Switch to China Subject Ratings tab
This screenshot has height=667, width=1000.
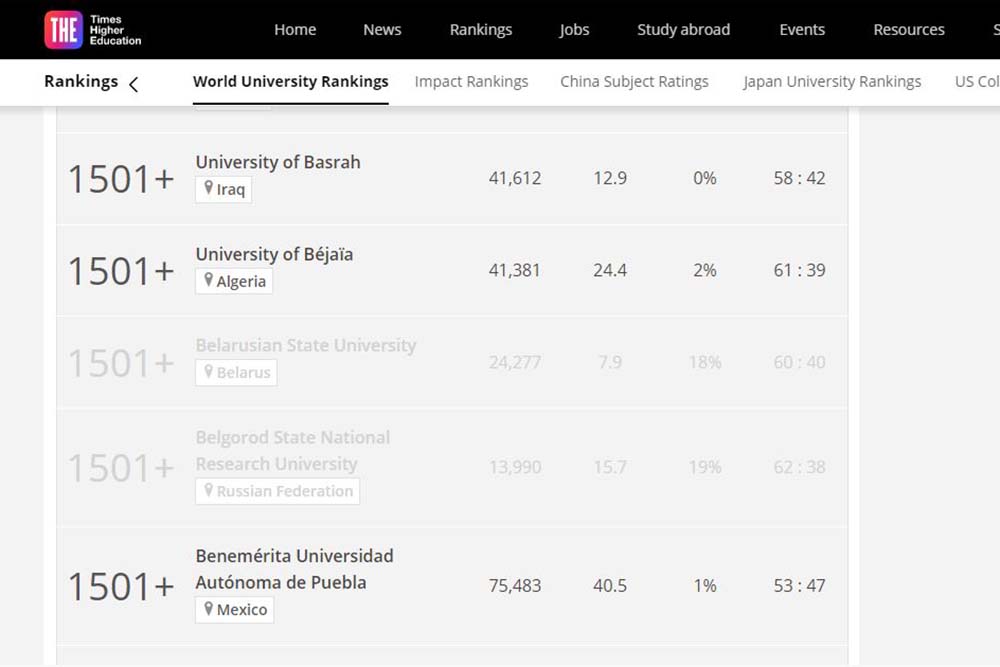634,82
